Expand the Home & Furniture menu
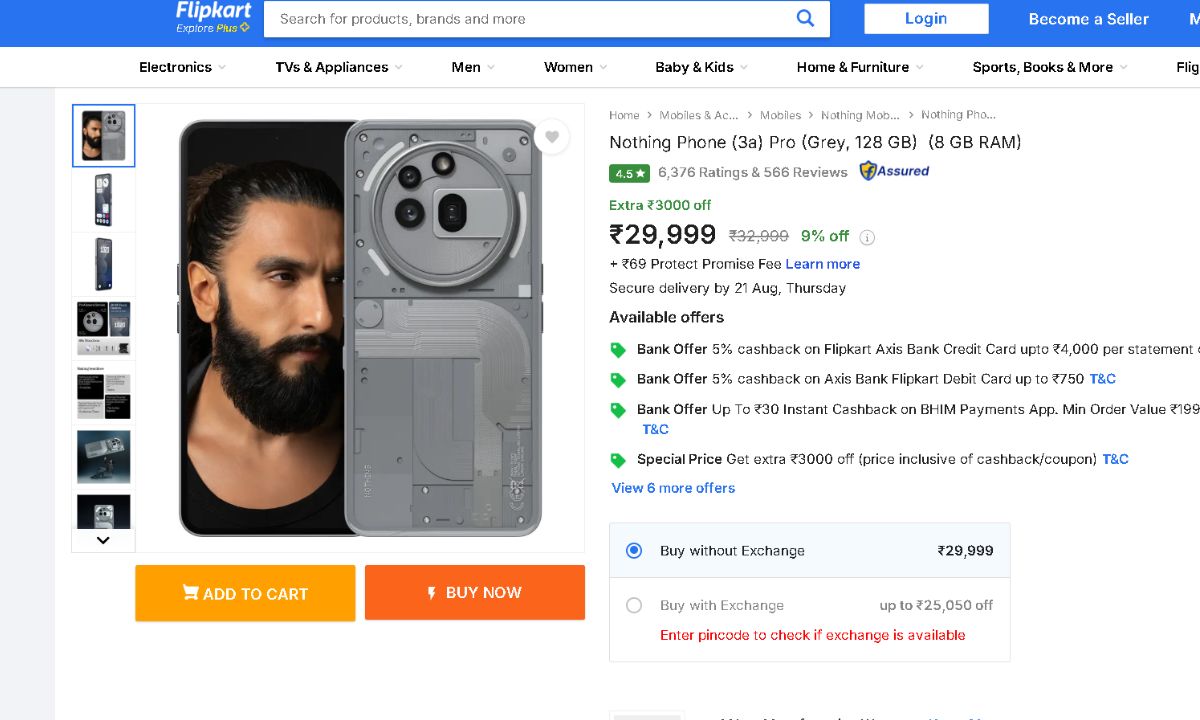The height and width of the screenshot is (720, 1200). coord(859,67)
